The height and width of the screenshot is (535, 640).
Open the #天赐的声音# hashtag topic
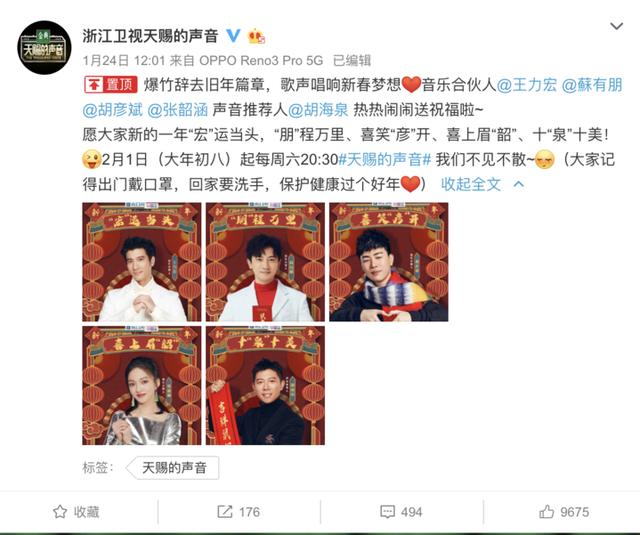pos(385,160)
